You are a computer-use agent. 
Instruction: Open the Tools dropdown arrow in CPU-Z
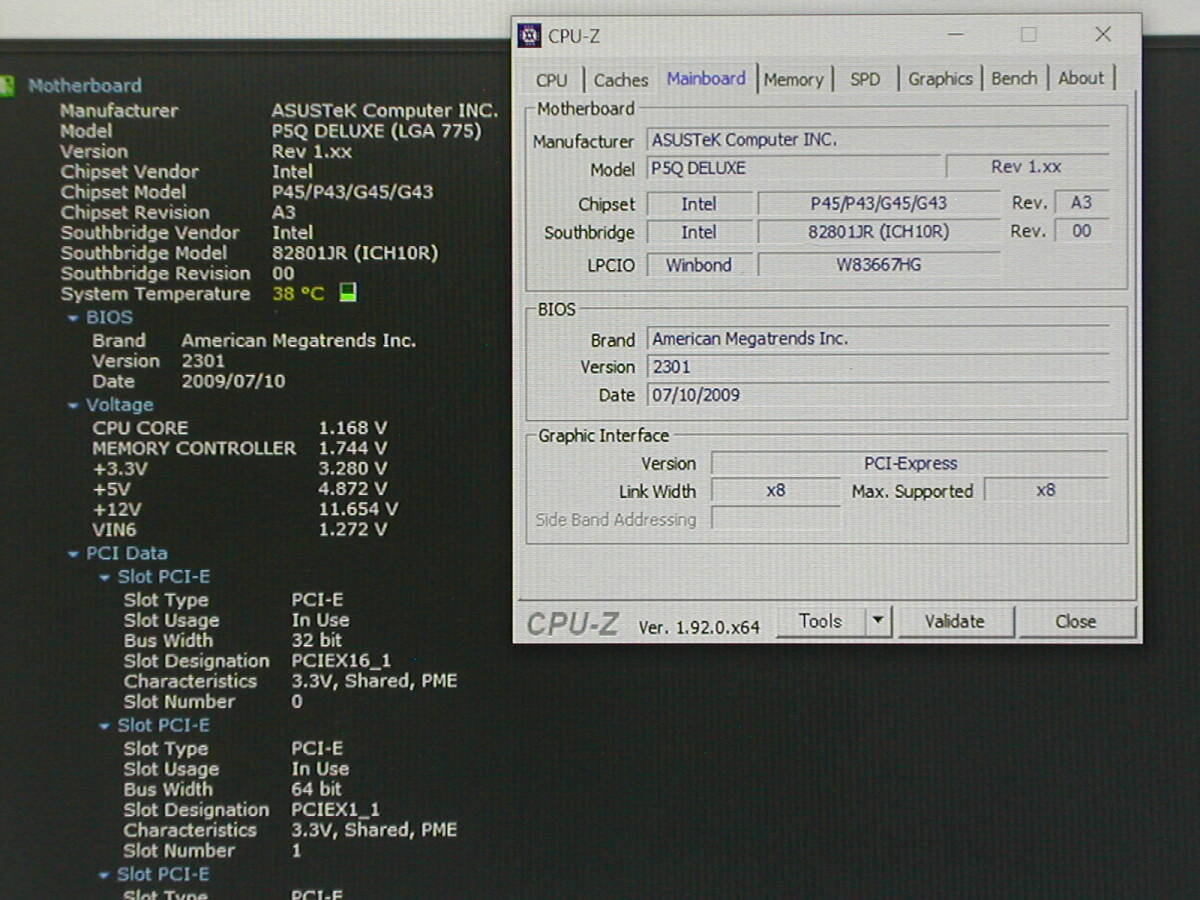click(x=877, y=621)
